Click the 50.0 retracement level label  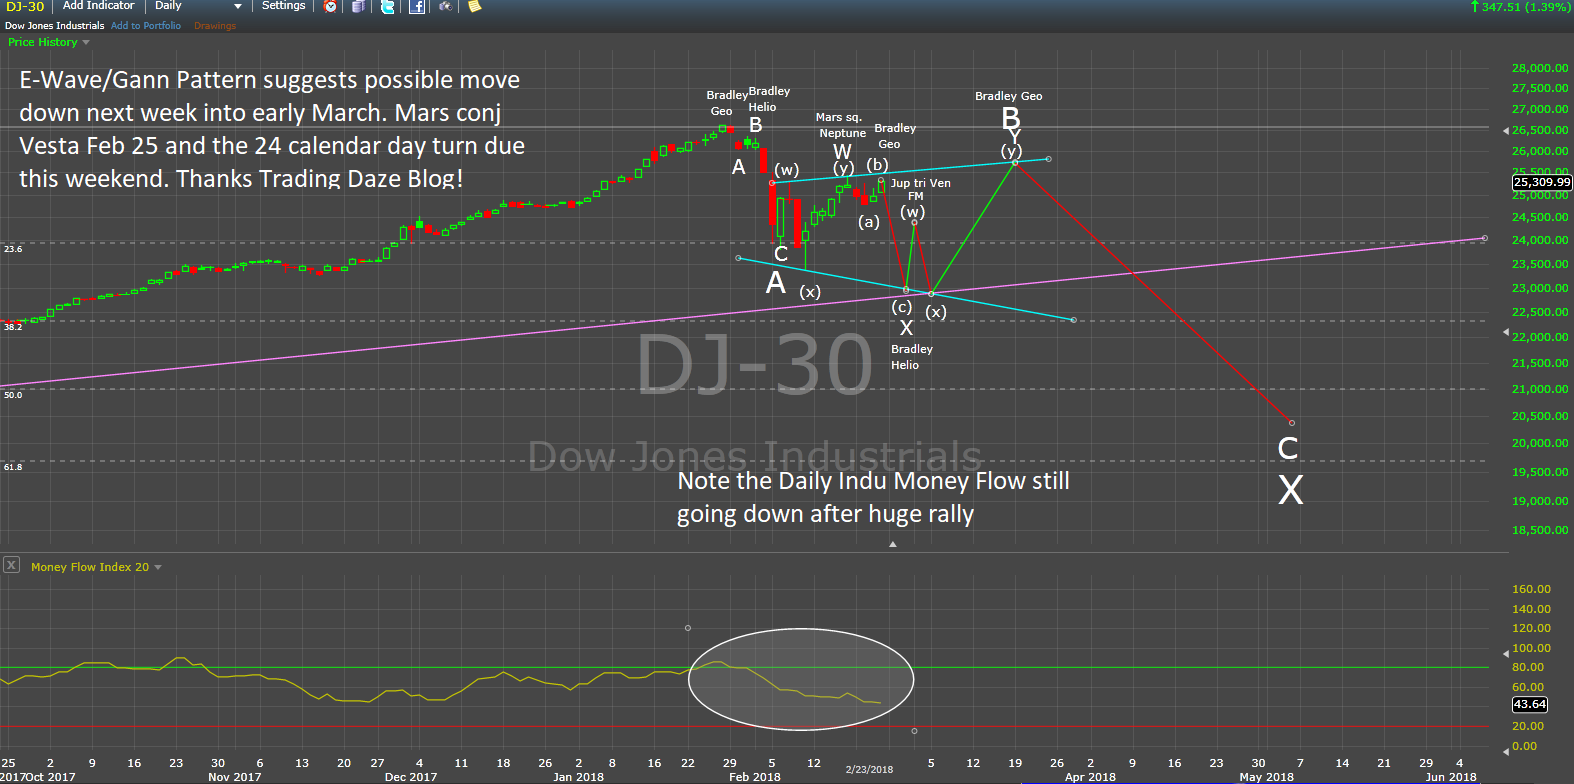(13, 395)
